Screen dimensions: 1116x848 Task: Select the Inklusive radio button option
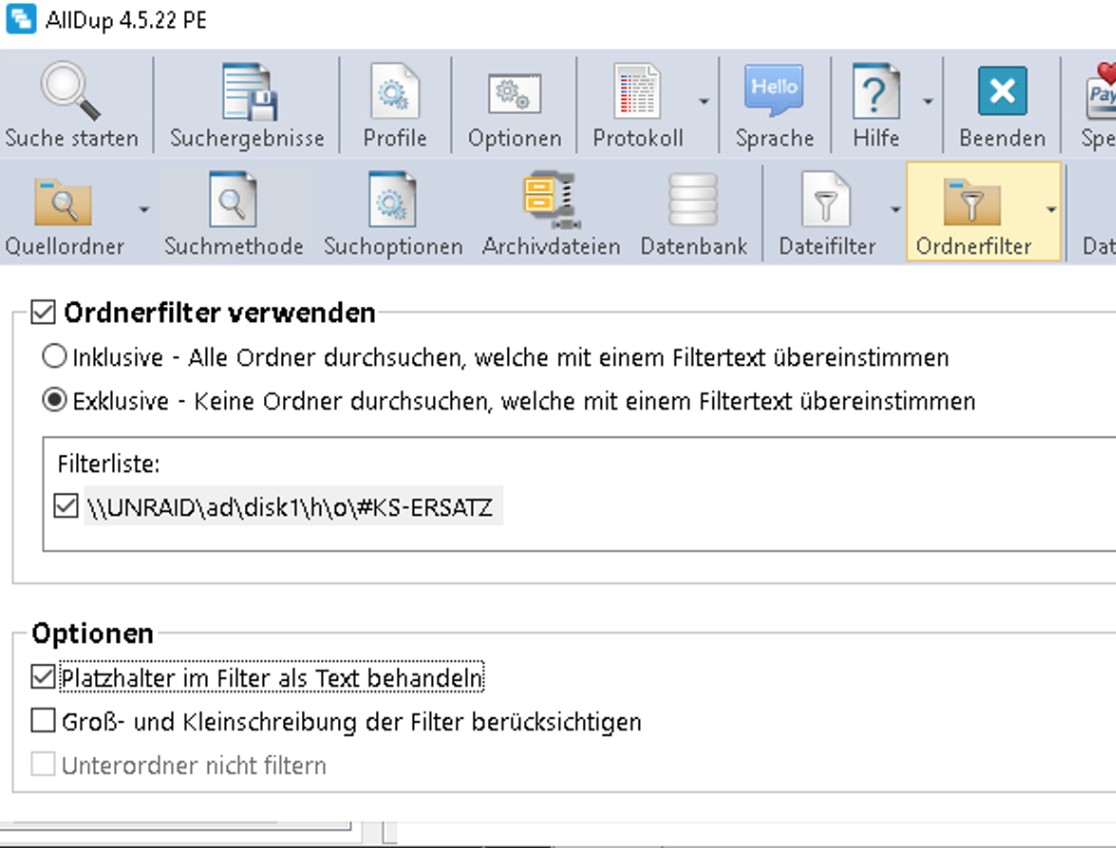(54, 357)
